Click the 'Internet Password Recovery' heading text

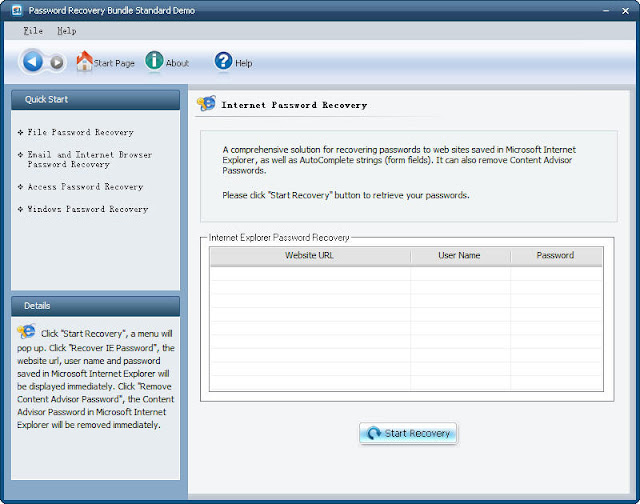[294, 105]
